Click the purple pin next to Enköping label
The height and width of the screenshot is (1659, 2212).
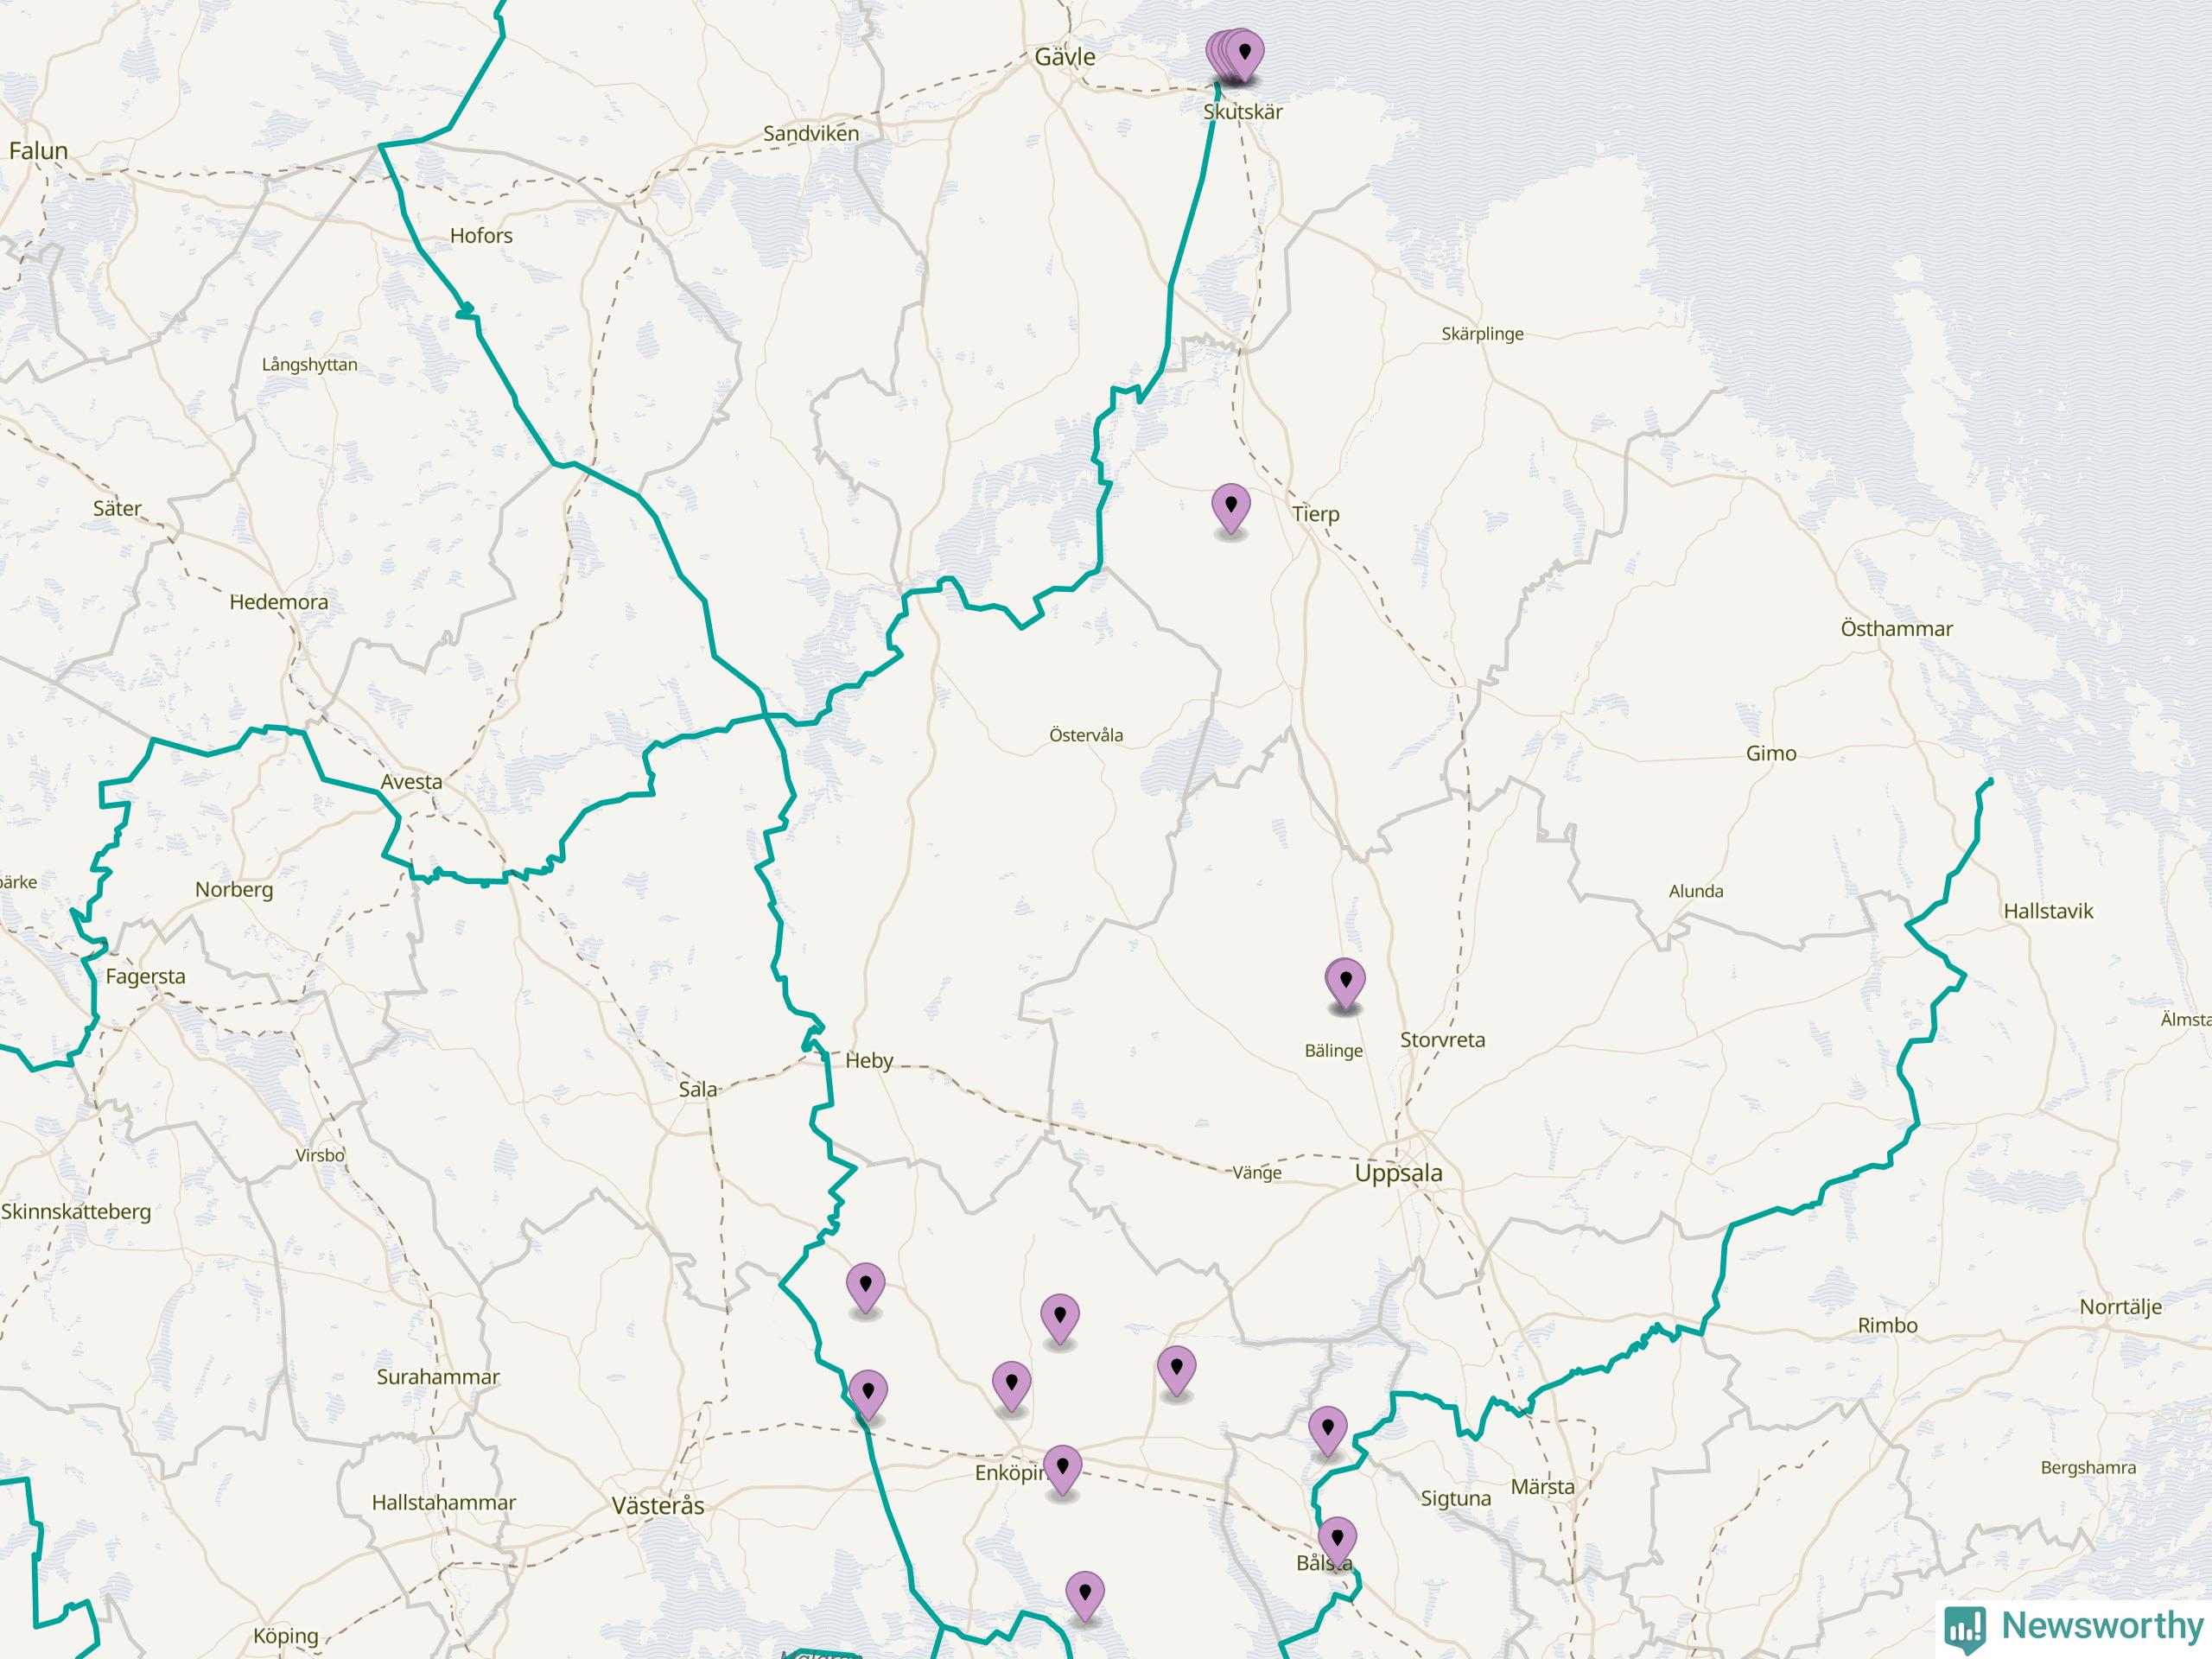click(x=1062, y=1471)
